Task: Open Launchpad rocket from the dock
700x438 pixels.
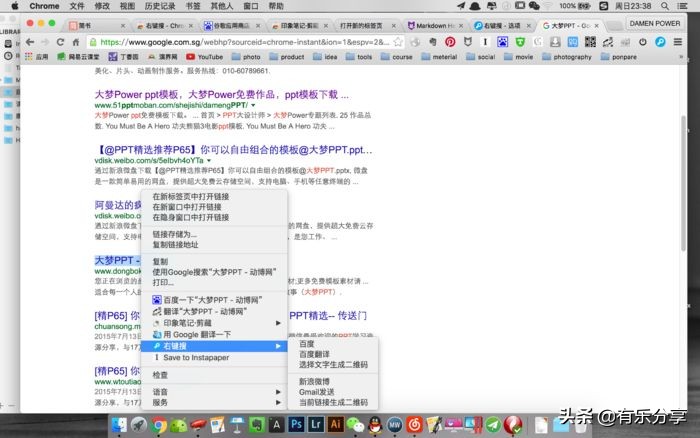Action: pyautogui.click(x=138, y=425)
